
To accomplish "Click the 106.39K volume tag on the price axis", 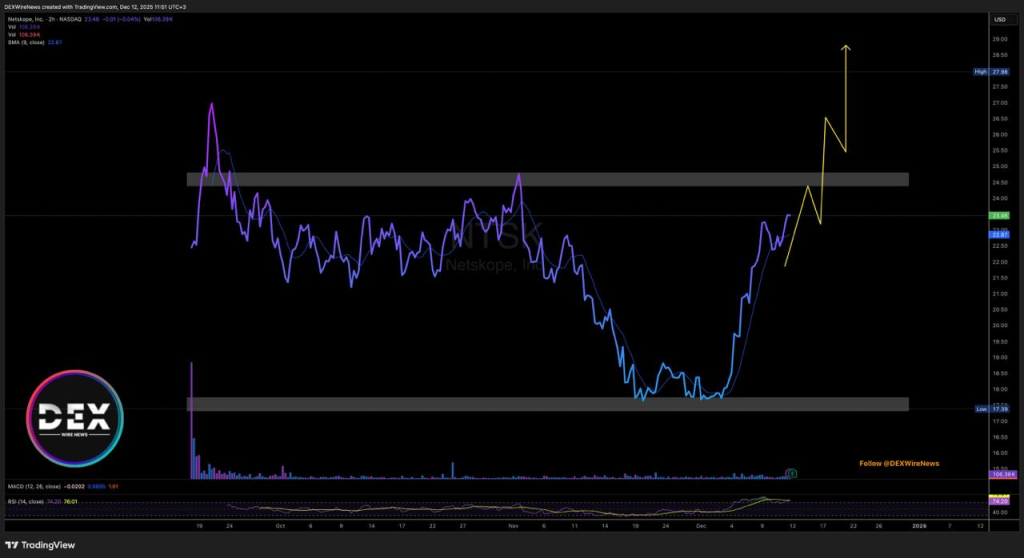I will point(1002,474).
